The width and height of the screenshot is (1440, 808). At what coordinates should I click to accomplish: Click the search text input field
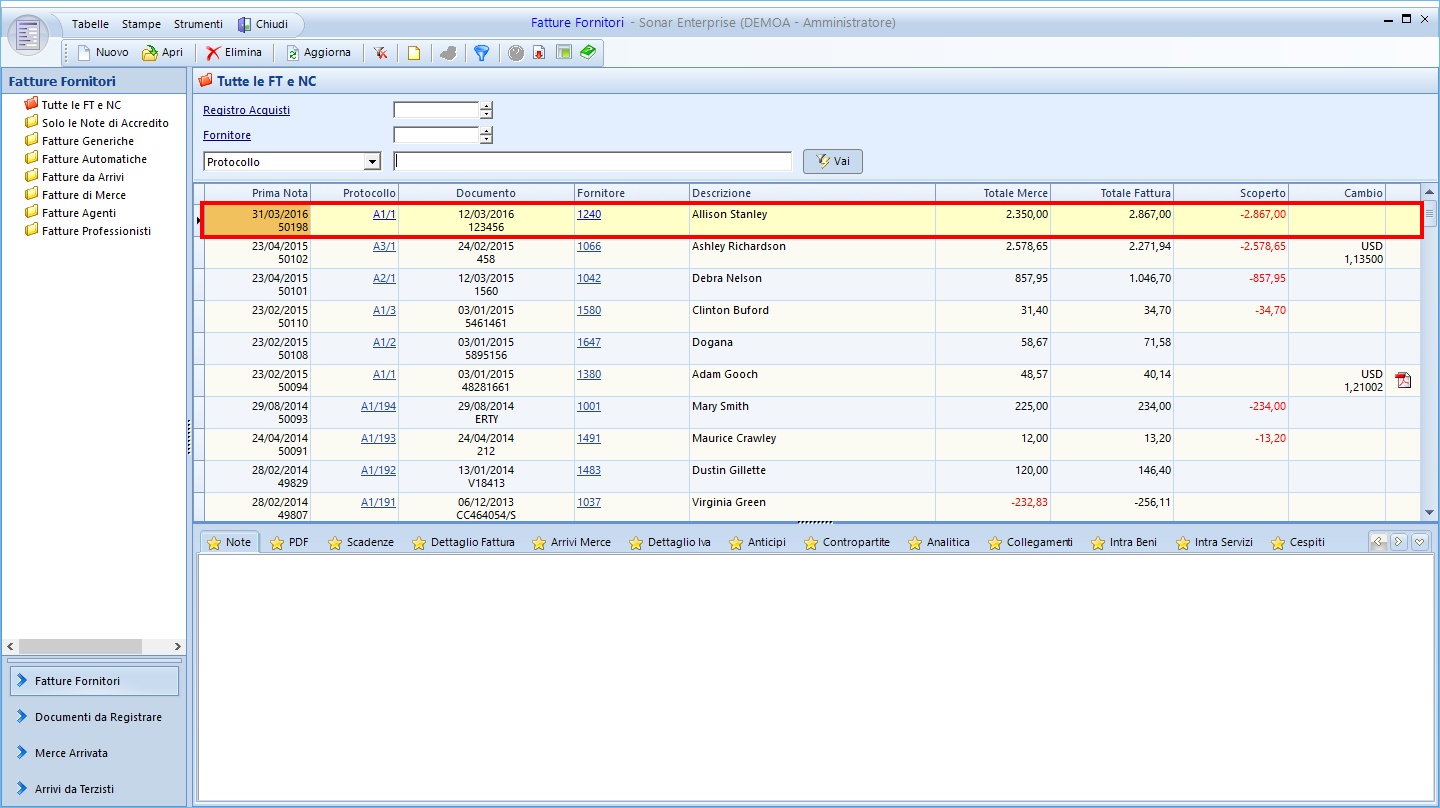point(592,162)
